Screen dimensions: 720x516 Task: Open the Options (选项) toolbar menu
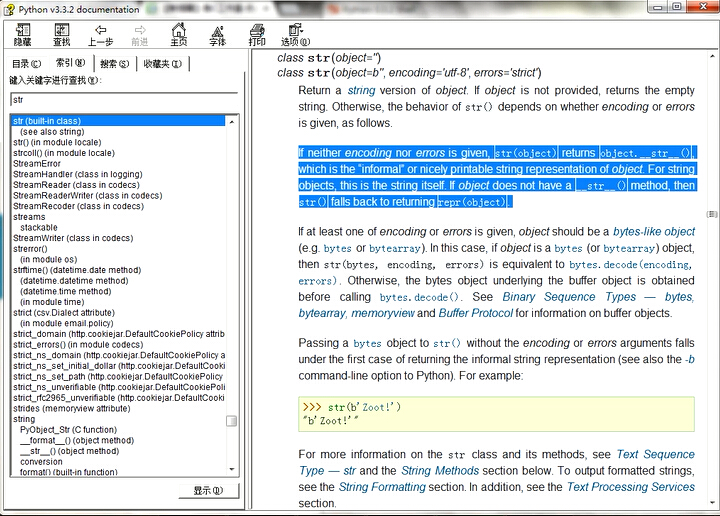pyautogui.click(x=296, y=34)
